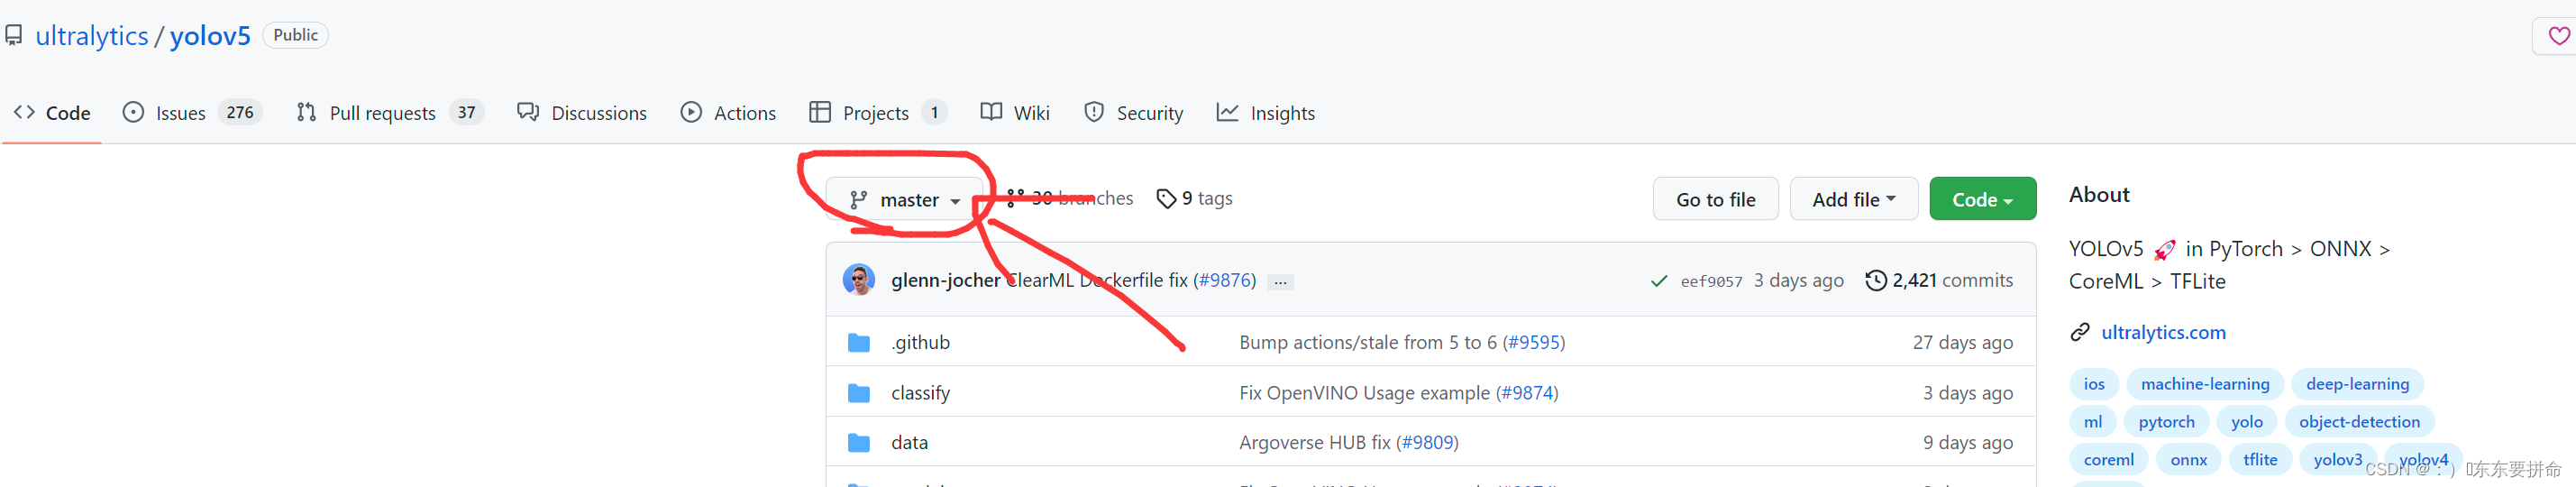
Task: Open pull request #9874 link
Action: point(1527,393)
